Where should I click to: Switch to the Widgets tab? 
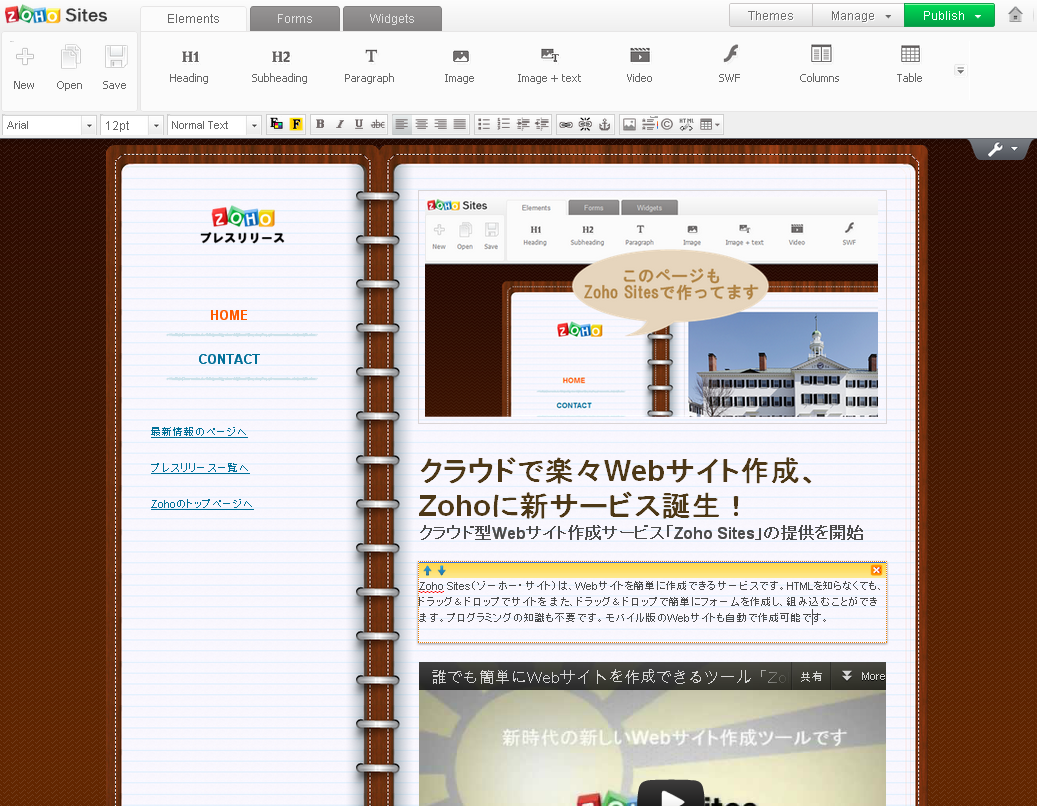point(392,19)
